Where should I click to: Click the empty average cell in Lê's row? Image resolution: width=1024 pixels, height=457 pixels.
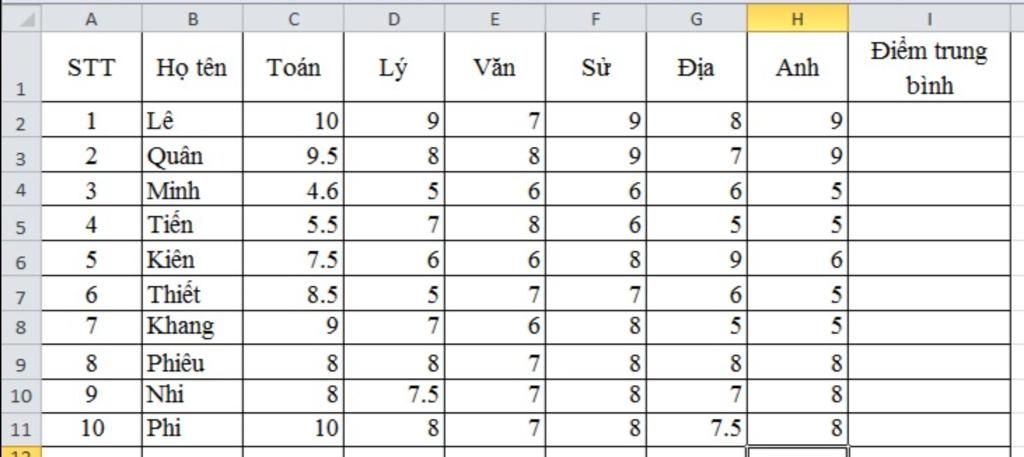click(x=930, y=122)
